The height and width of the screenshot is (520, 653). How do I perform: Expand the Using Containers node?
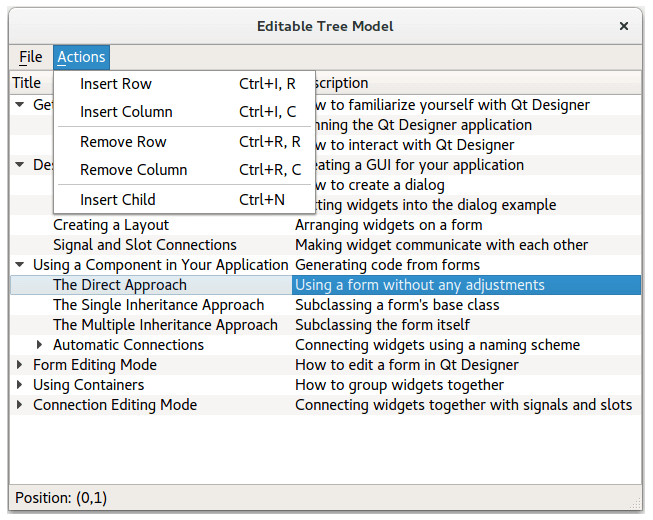pos(20,385)
